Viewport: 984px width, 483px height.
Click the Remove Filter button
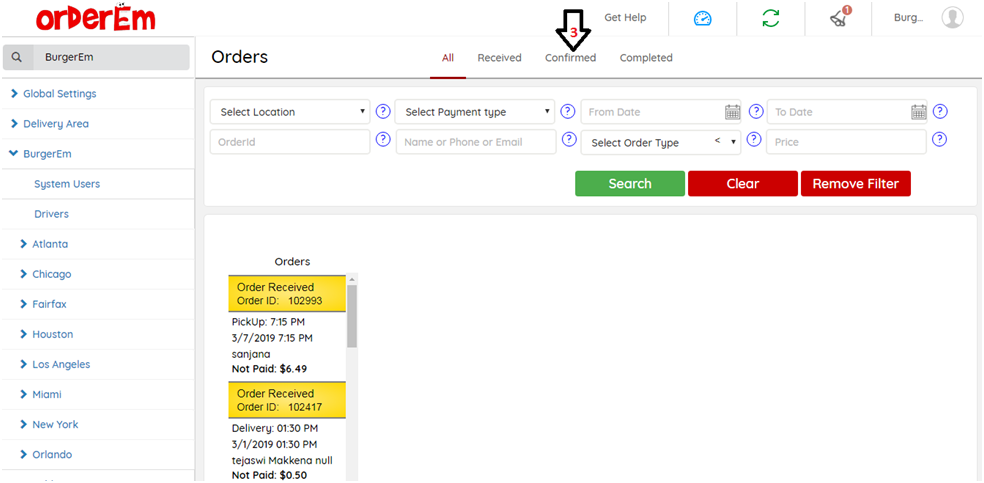855,184
